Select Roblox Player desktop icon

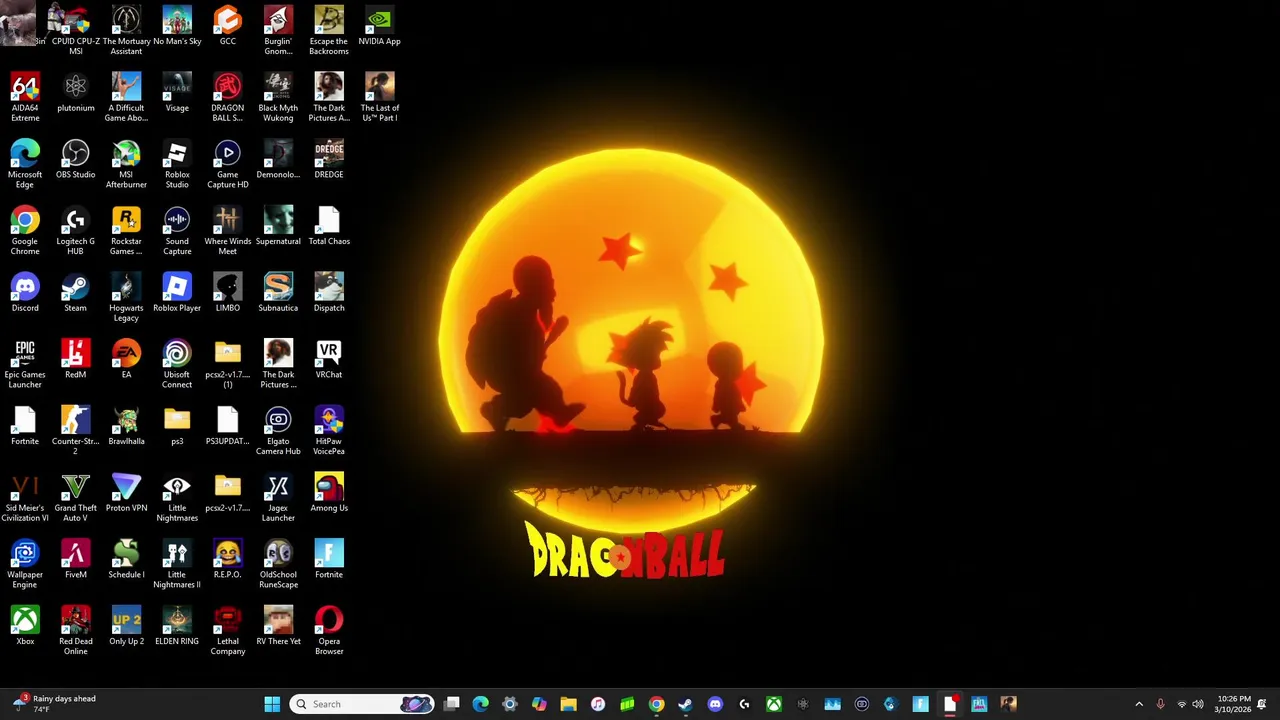click(x=177, y=293)
